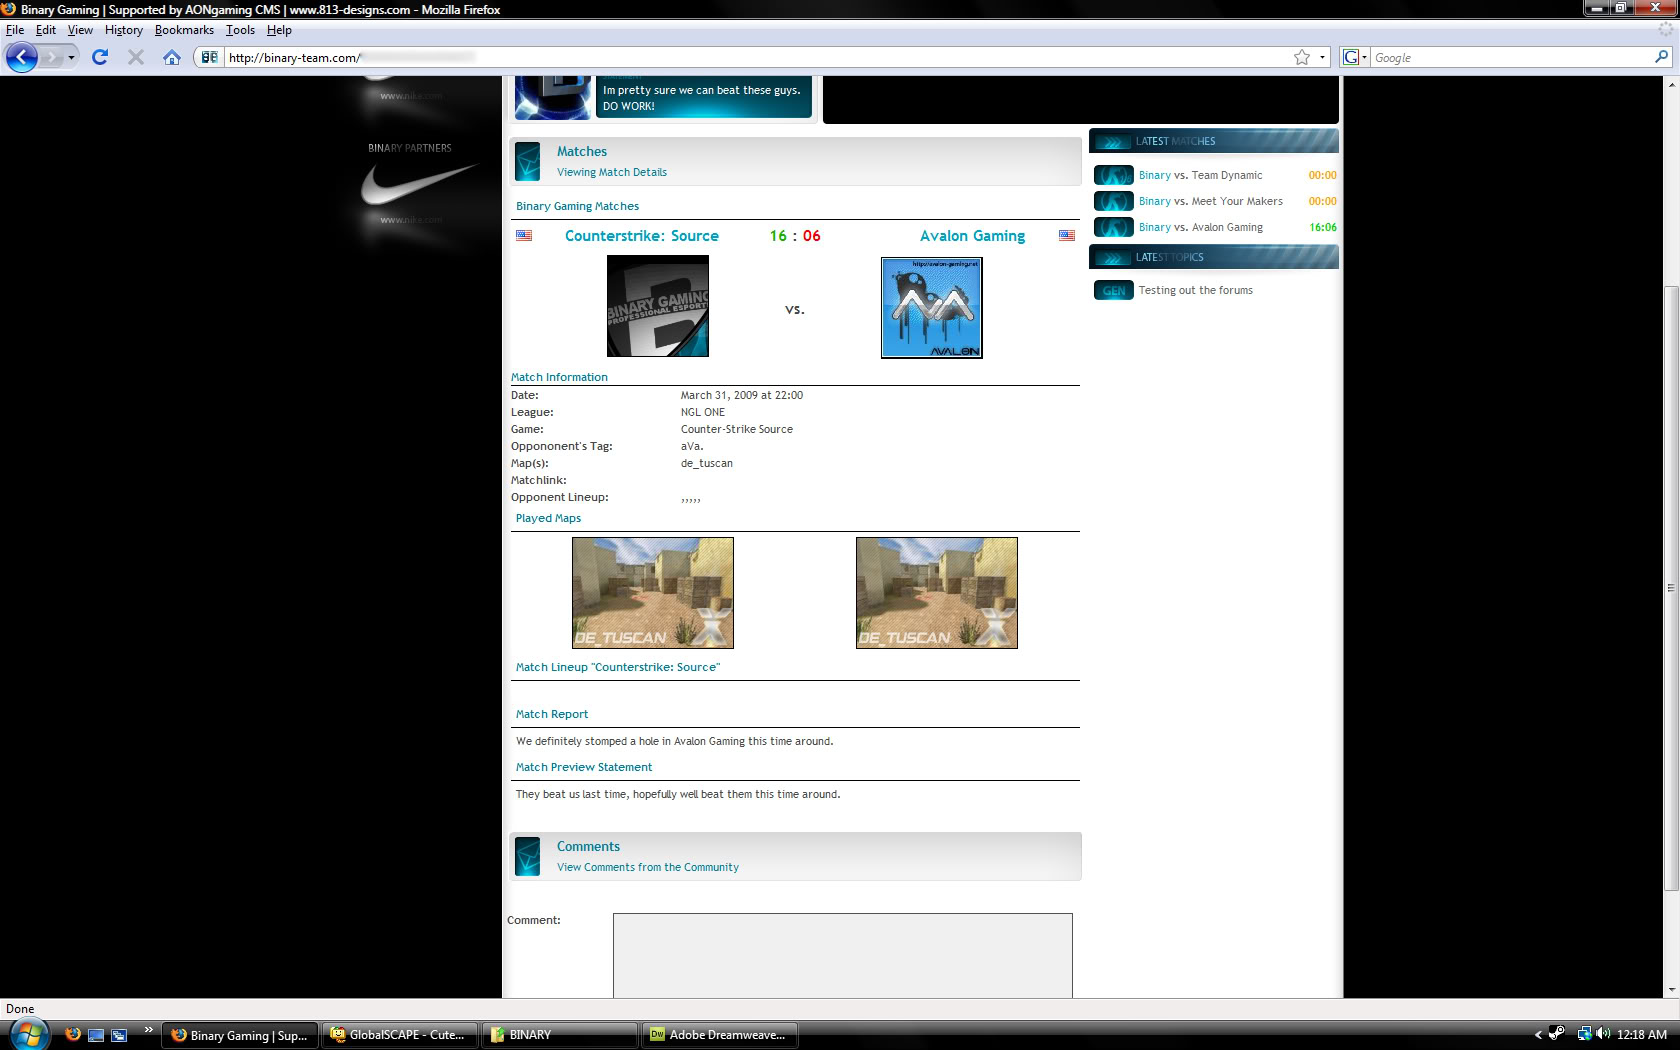The image size is (1680, 1050).
Task: Open Binary vs. Team Dynamic match
Action: (1200, 175)
